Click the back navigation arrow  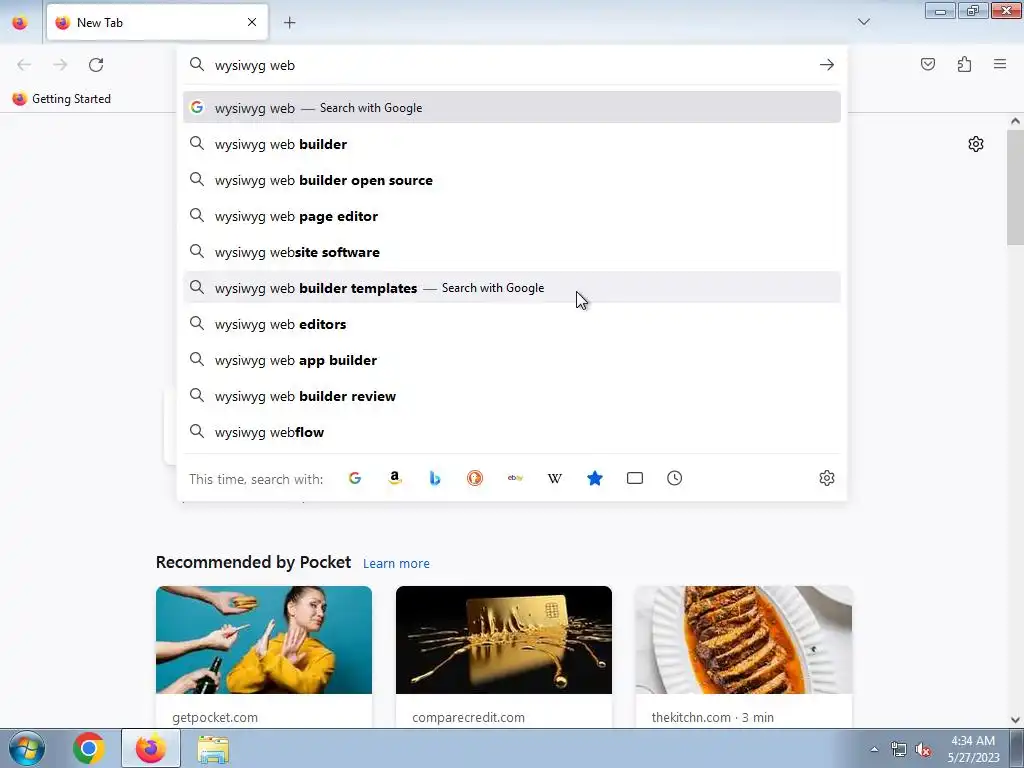(x=24, y=65)
